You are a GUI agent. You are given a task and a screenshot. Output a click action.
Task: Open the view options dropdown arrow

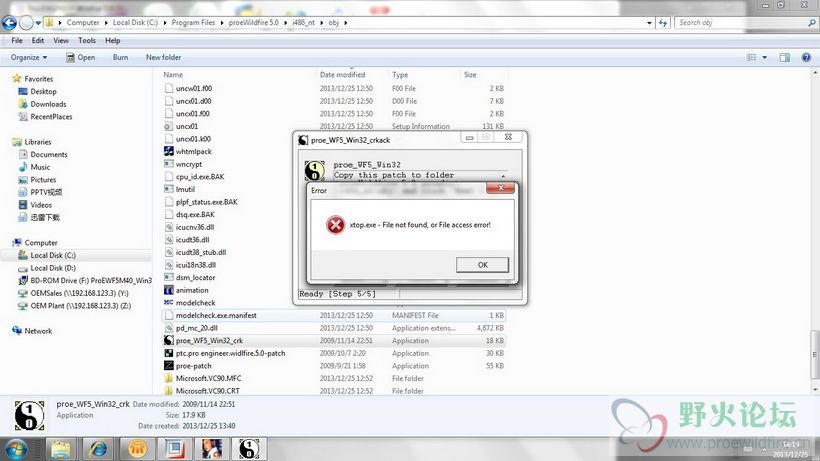765,57
